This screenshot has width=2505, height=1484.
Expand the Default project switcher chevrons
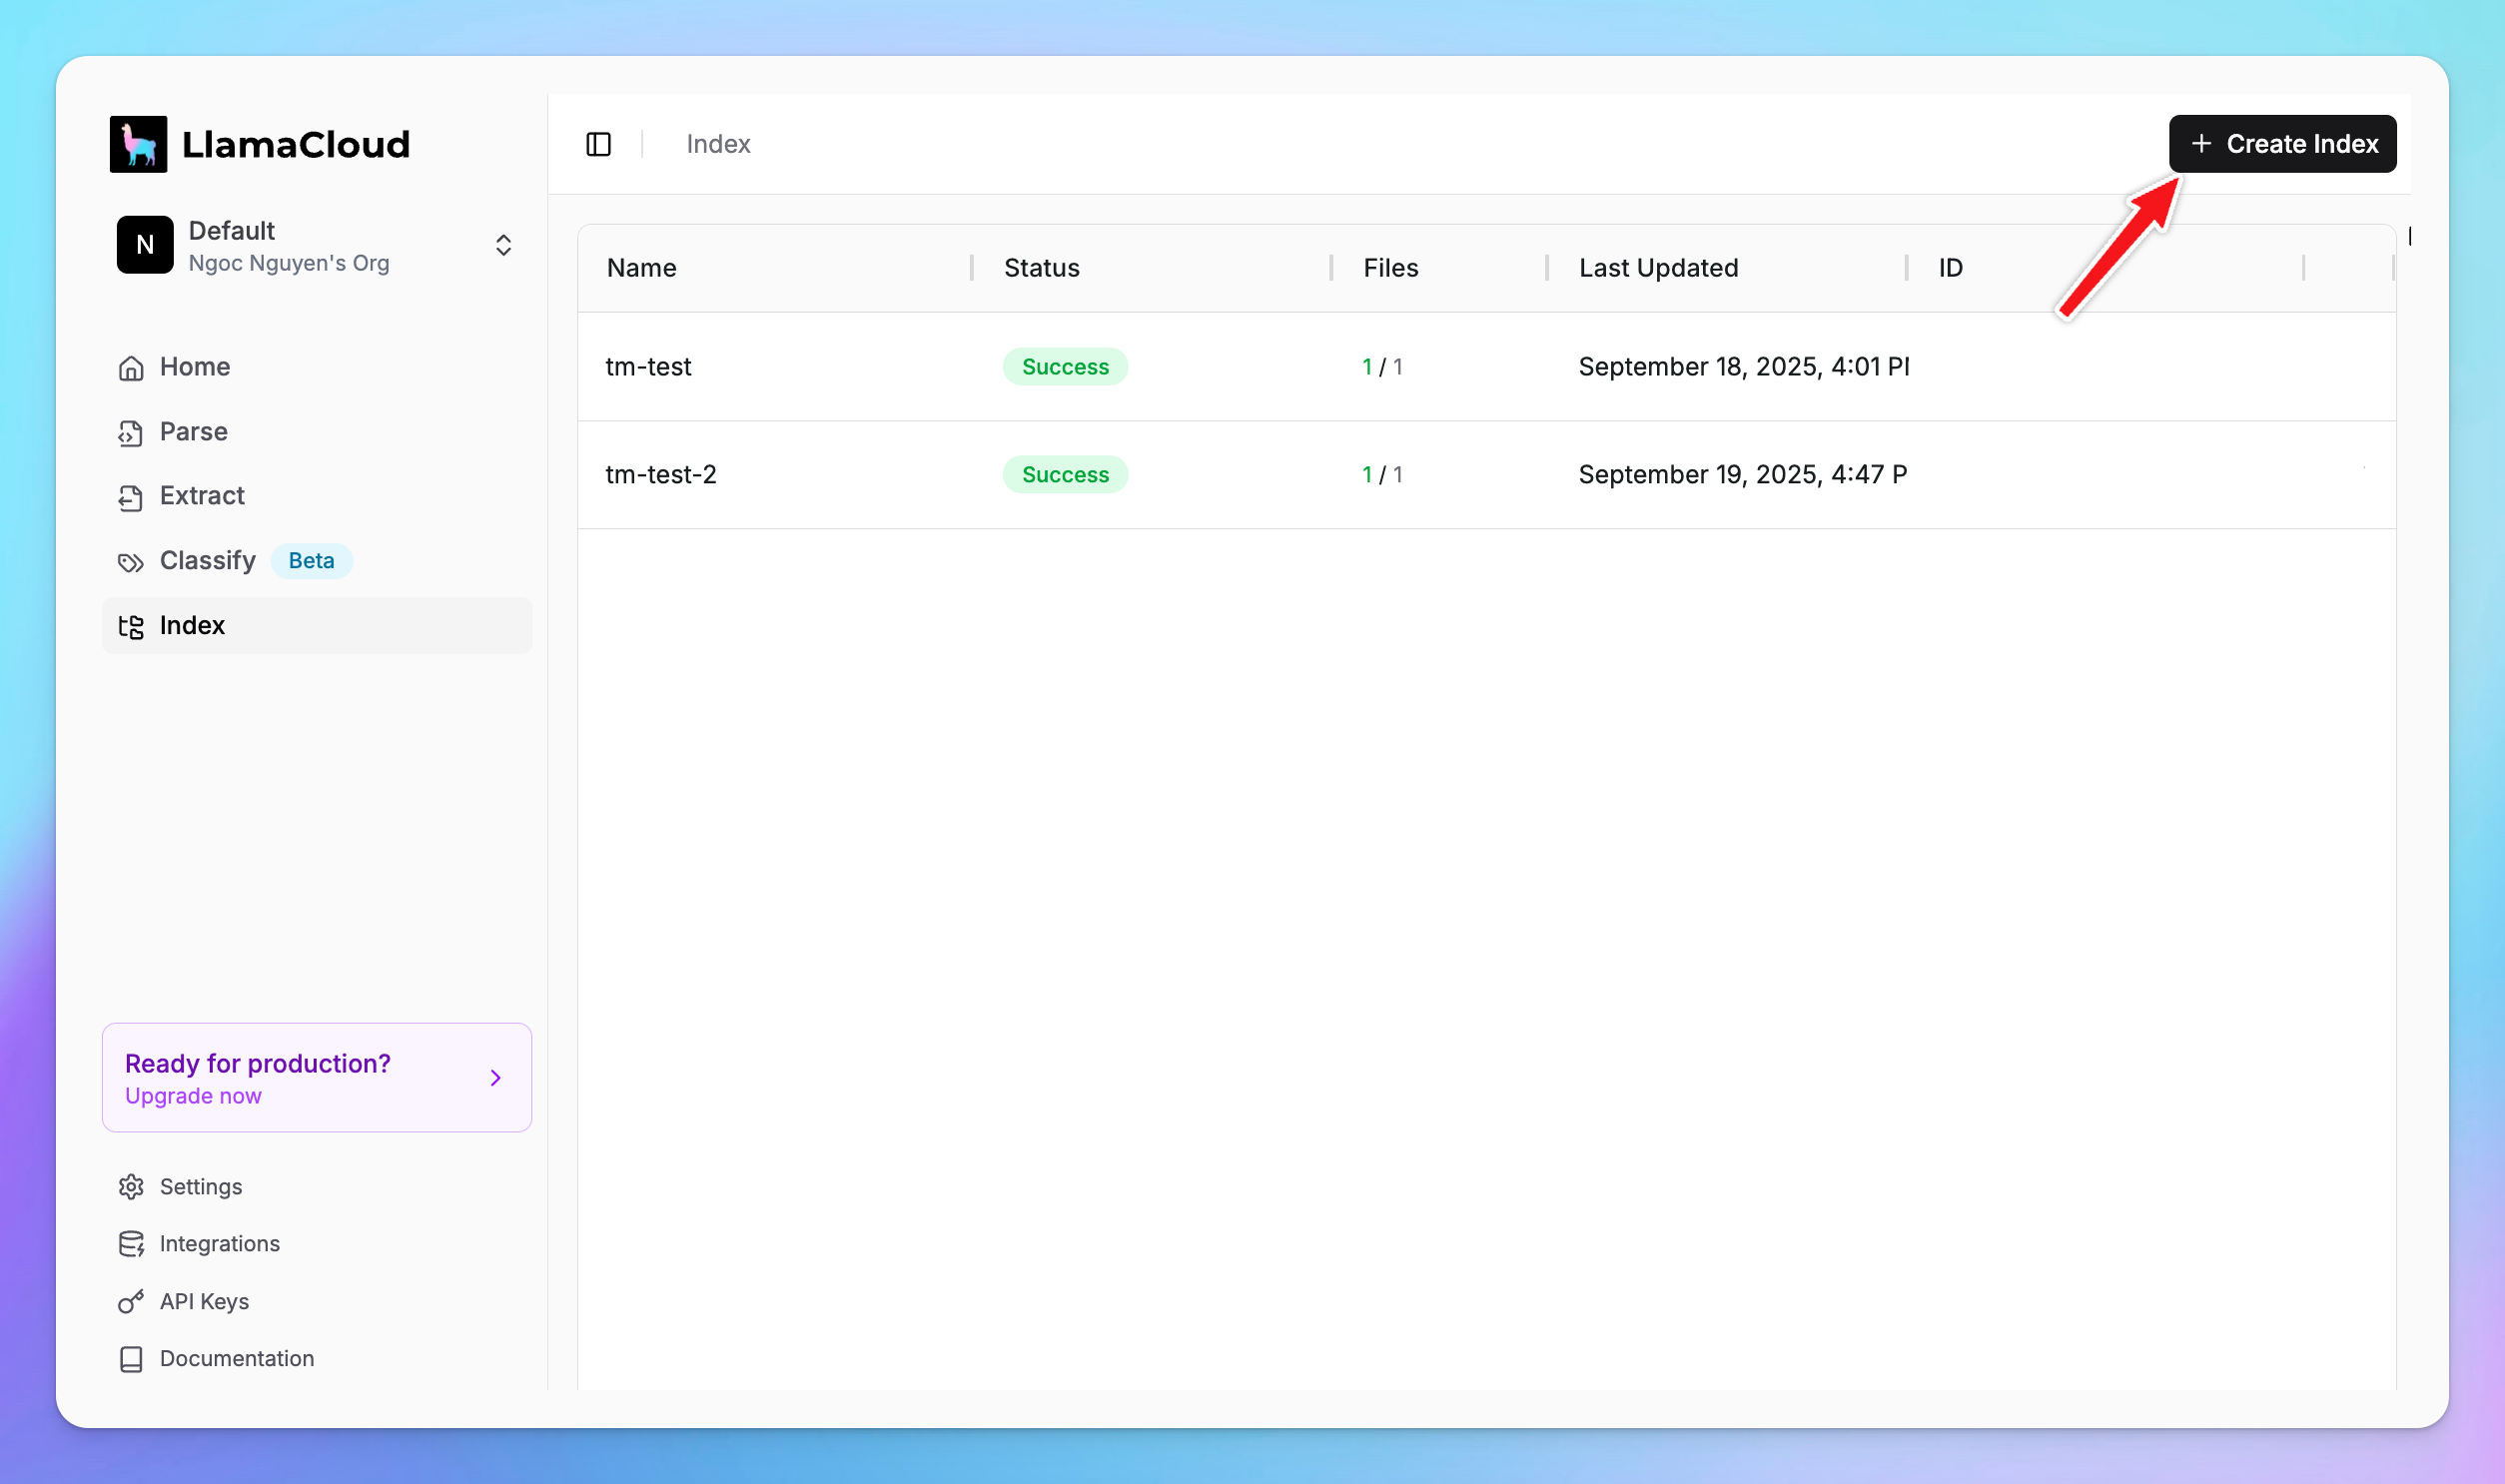coord(503,245)
